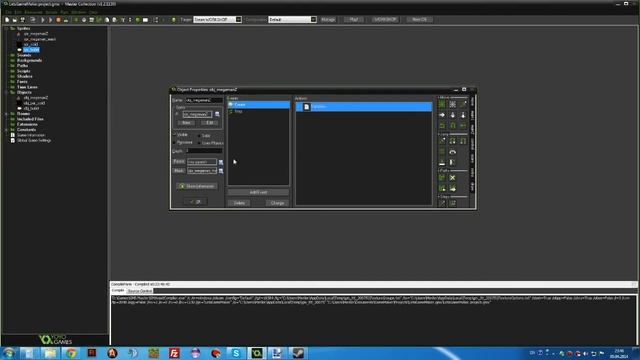Click the sprite Edit button
Viewport: 640px width, 360px height.
209,122
